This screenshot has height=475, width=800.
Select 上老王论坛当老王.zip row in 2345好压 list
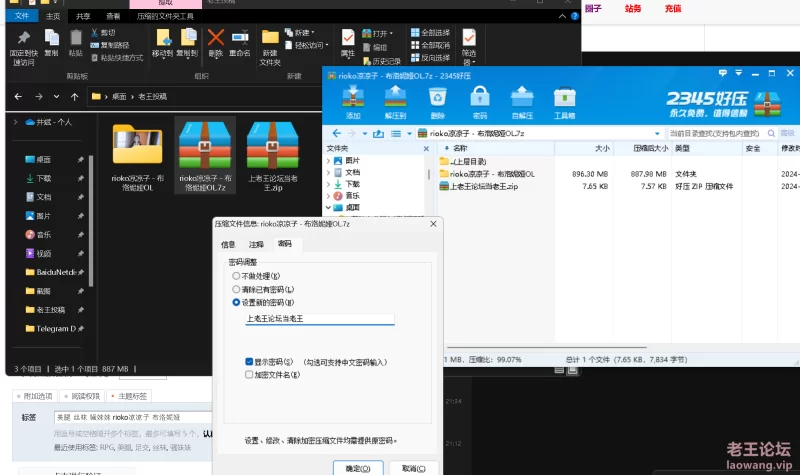(483, 186)
